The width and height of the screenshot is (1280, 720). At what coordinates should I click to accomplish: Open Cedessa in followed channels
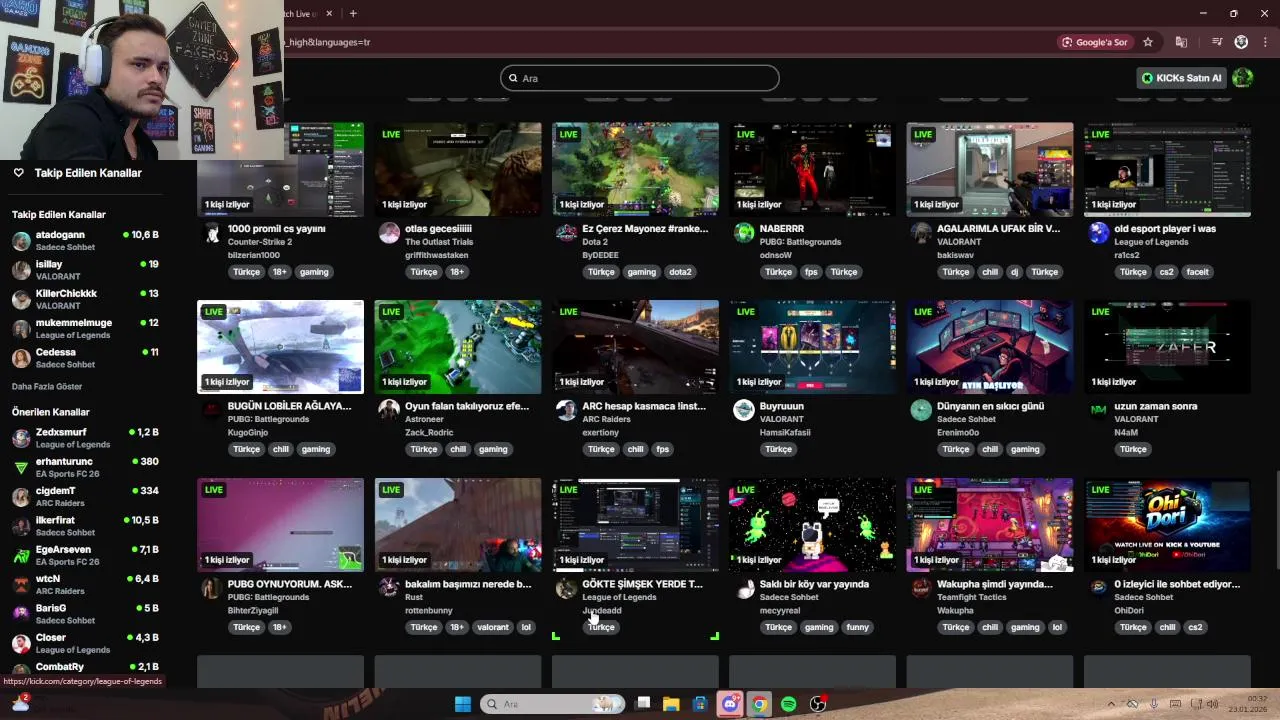tap(85, 358)
